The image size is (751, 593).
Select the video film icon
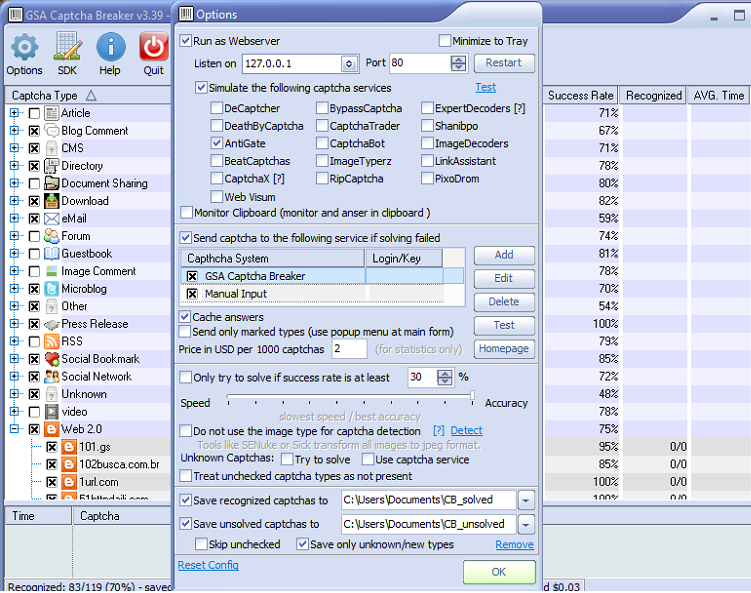tap(51, 411)
